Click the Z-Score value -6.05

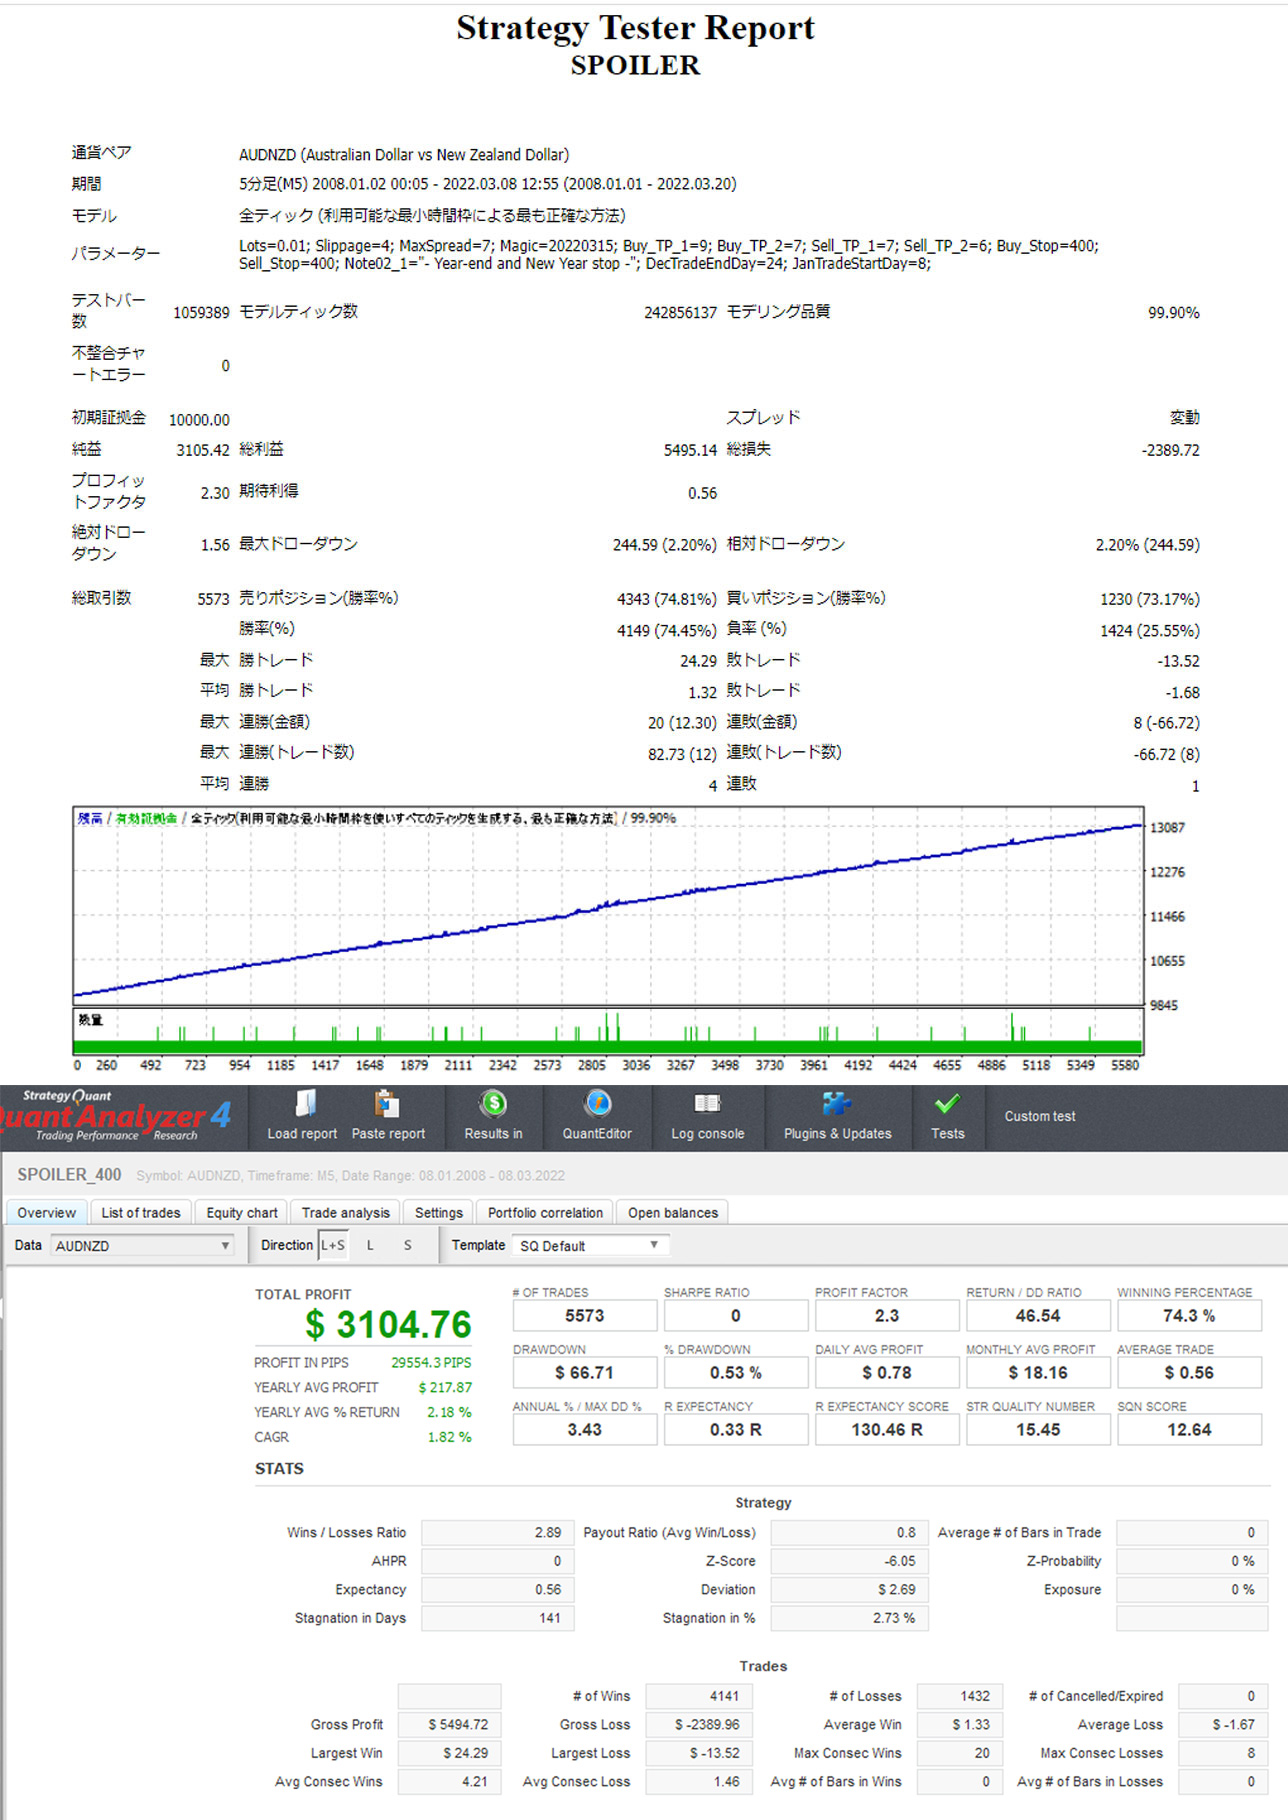point(850,1561)
